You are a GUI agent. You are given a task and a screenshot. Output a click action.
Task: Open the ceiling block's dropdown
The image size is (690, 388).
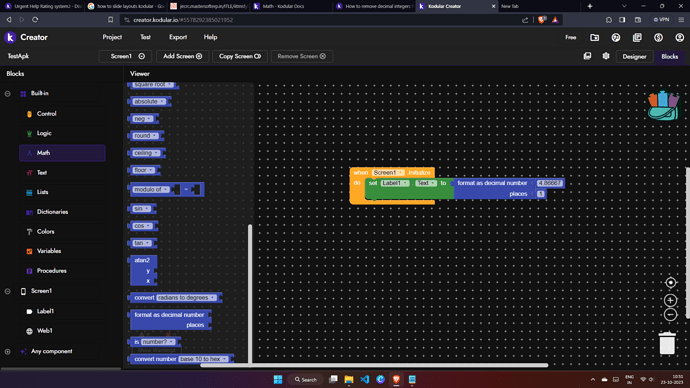147,153
